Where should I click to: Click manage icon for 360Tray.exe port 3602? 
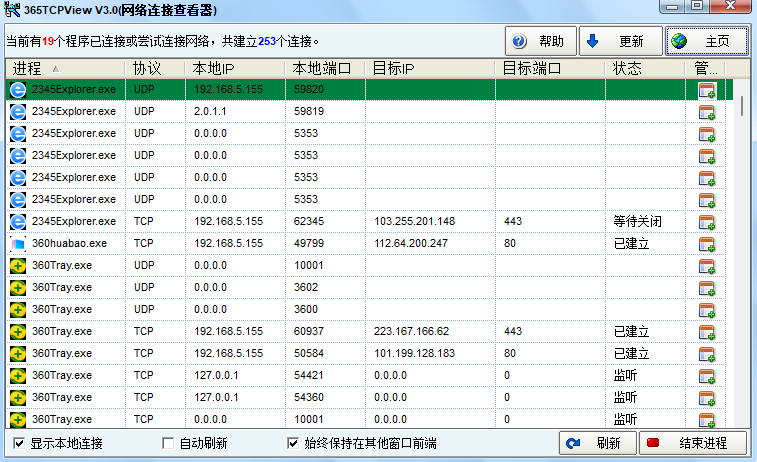pos(707,288)
